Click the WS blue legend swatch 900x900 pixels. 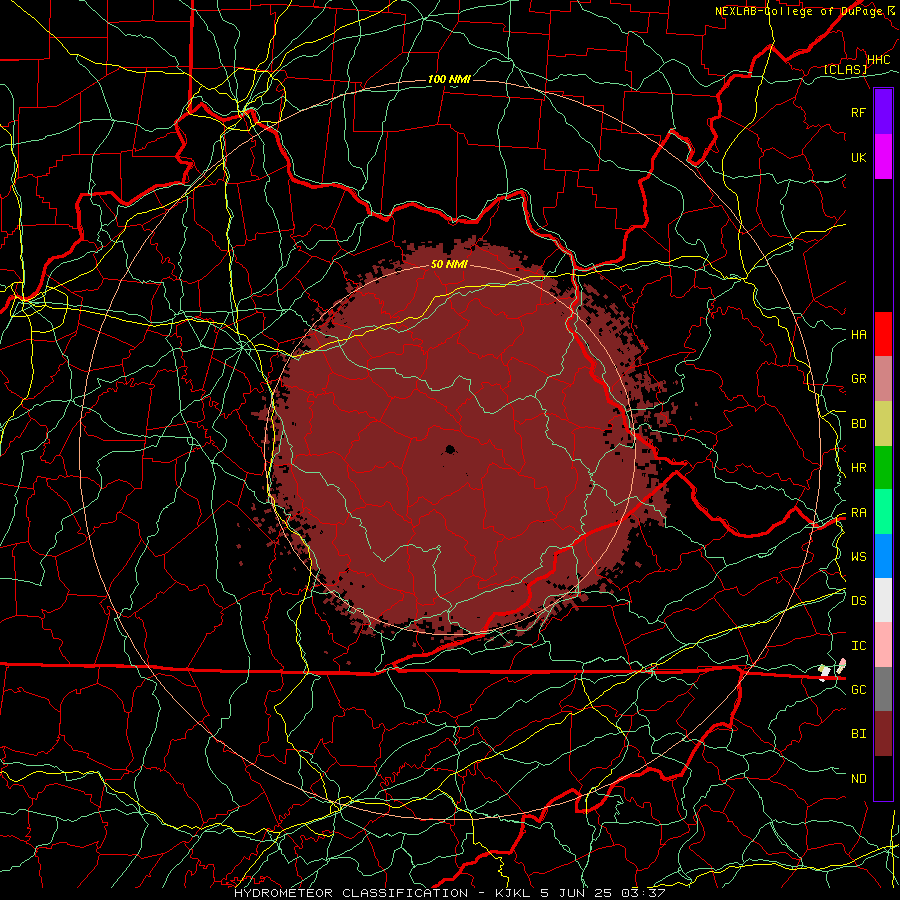pyautogui.click(x=883, y=556)
